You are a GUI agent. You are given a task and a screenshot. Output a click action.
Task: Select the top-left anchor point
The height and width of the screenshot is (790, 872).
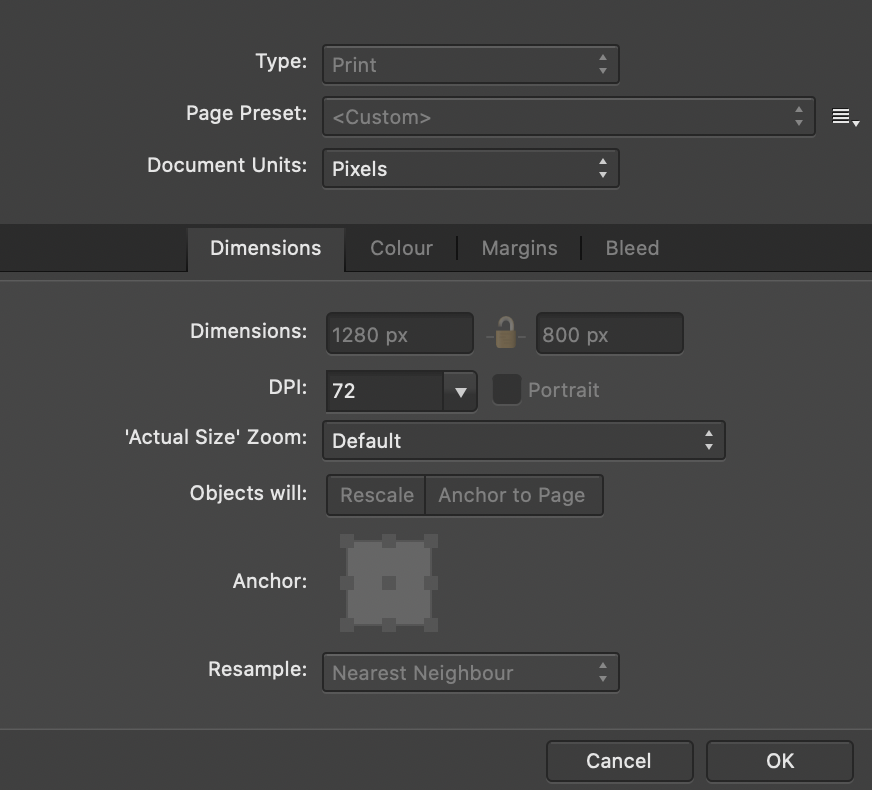tap(346, 541)
